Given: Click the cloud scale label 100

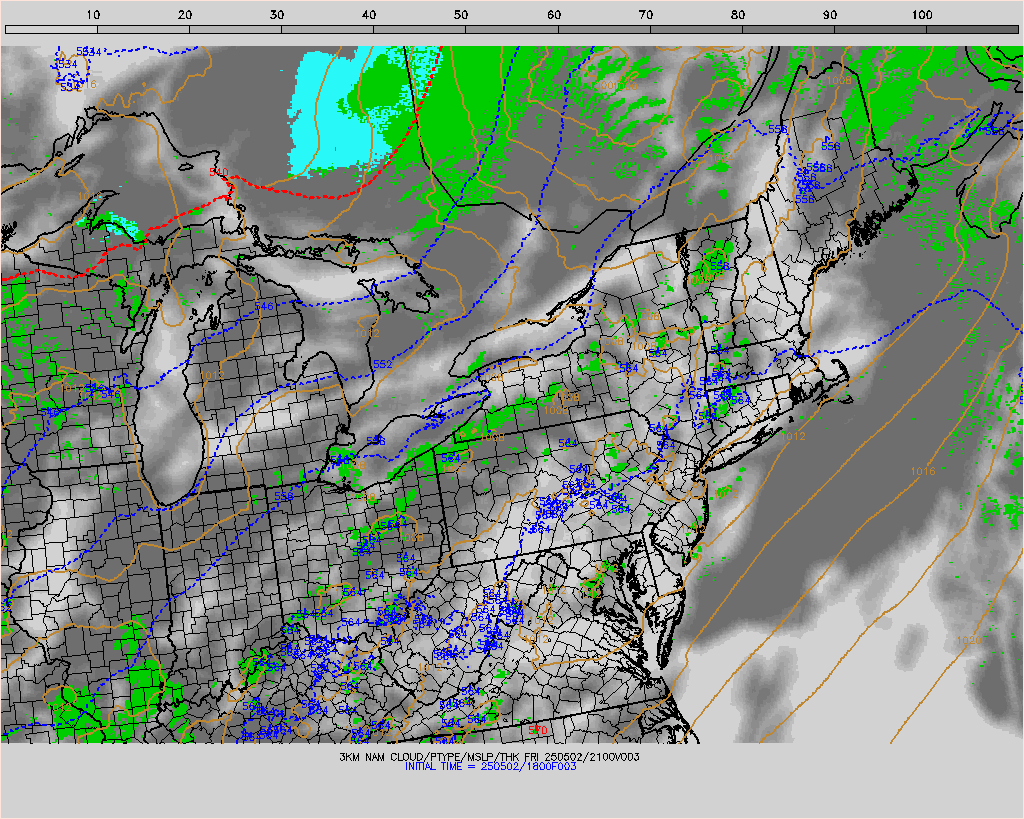Looking at the screenshot, I should [922, 14].
